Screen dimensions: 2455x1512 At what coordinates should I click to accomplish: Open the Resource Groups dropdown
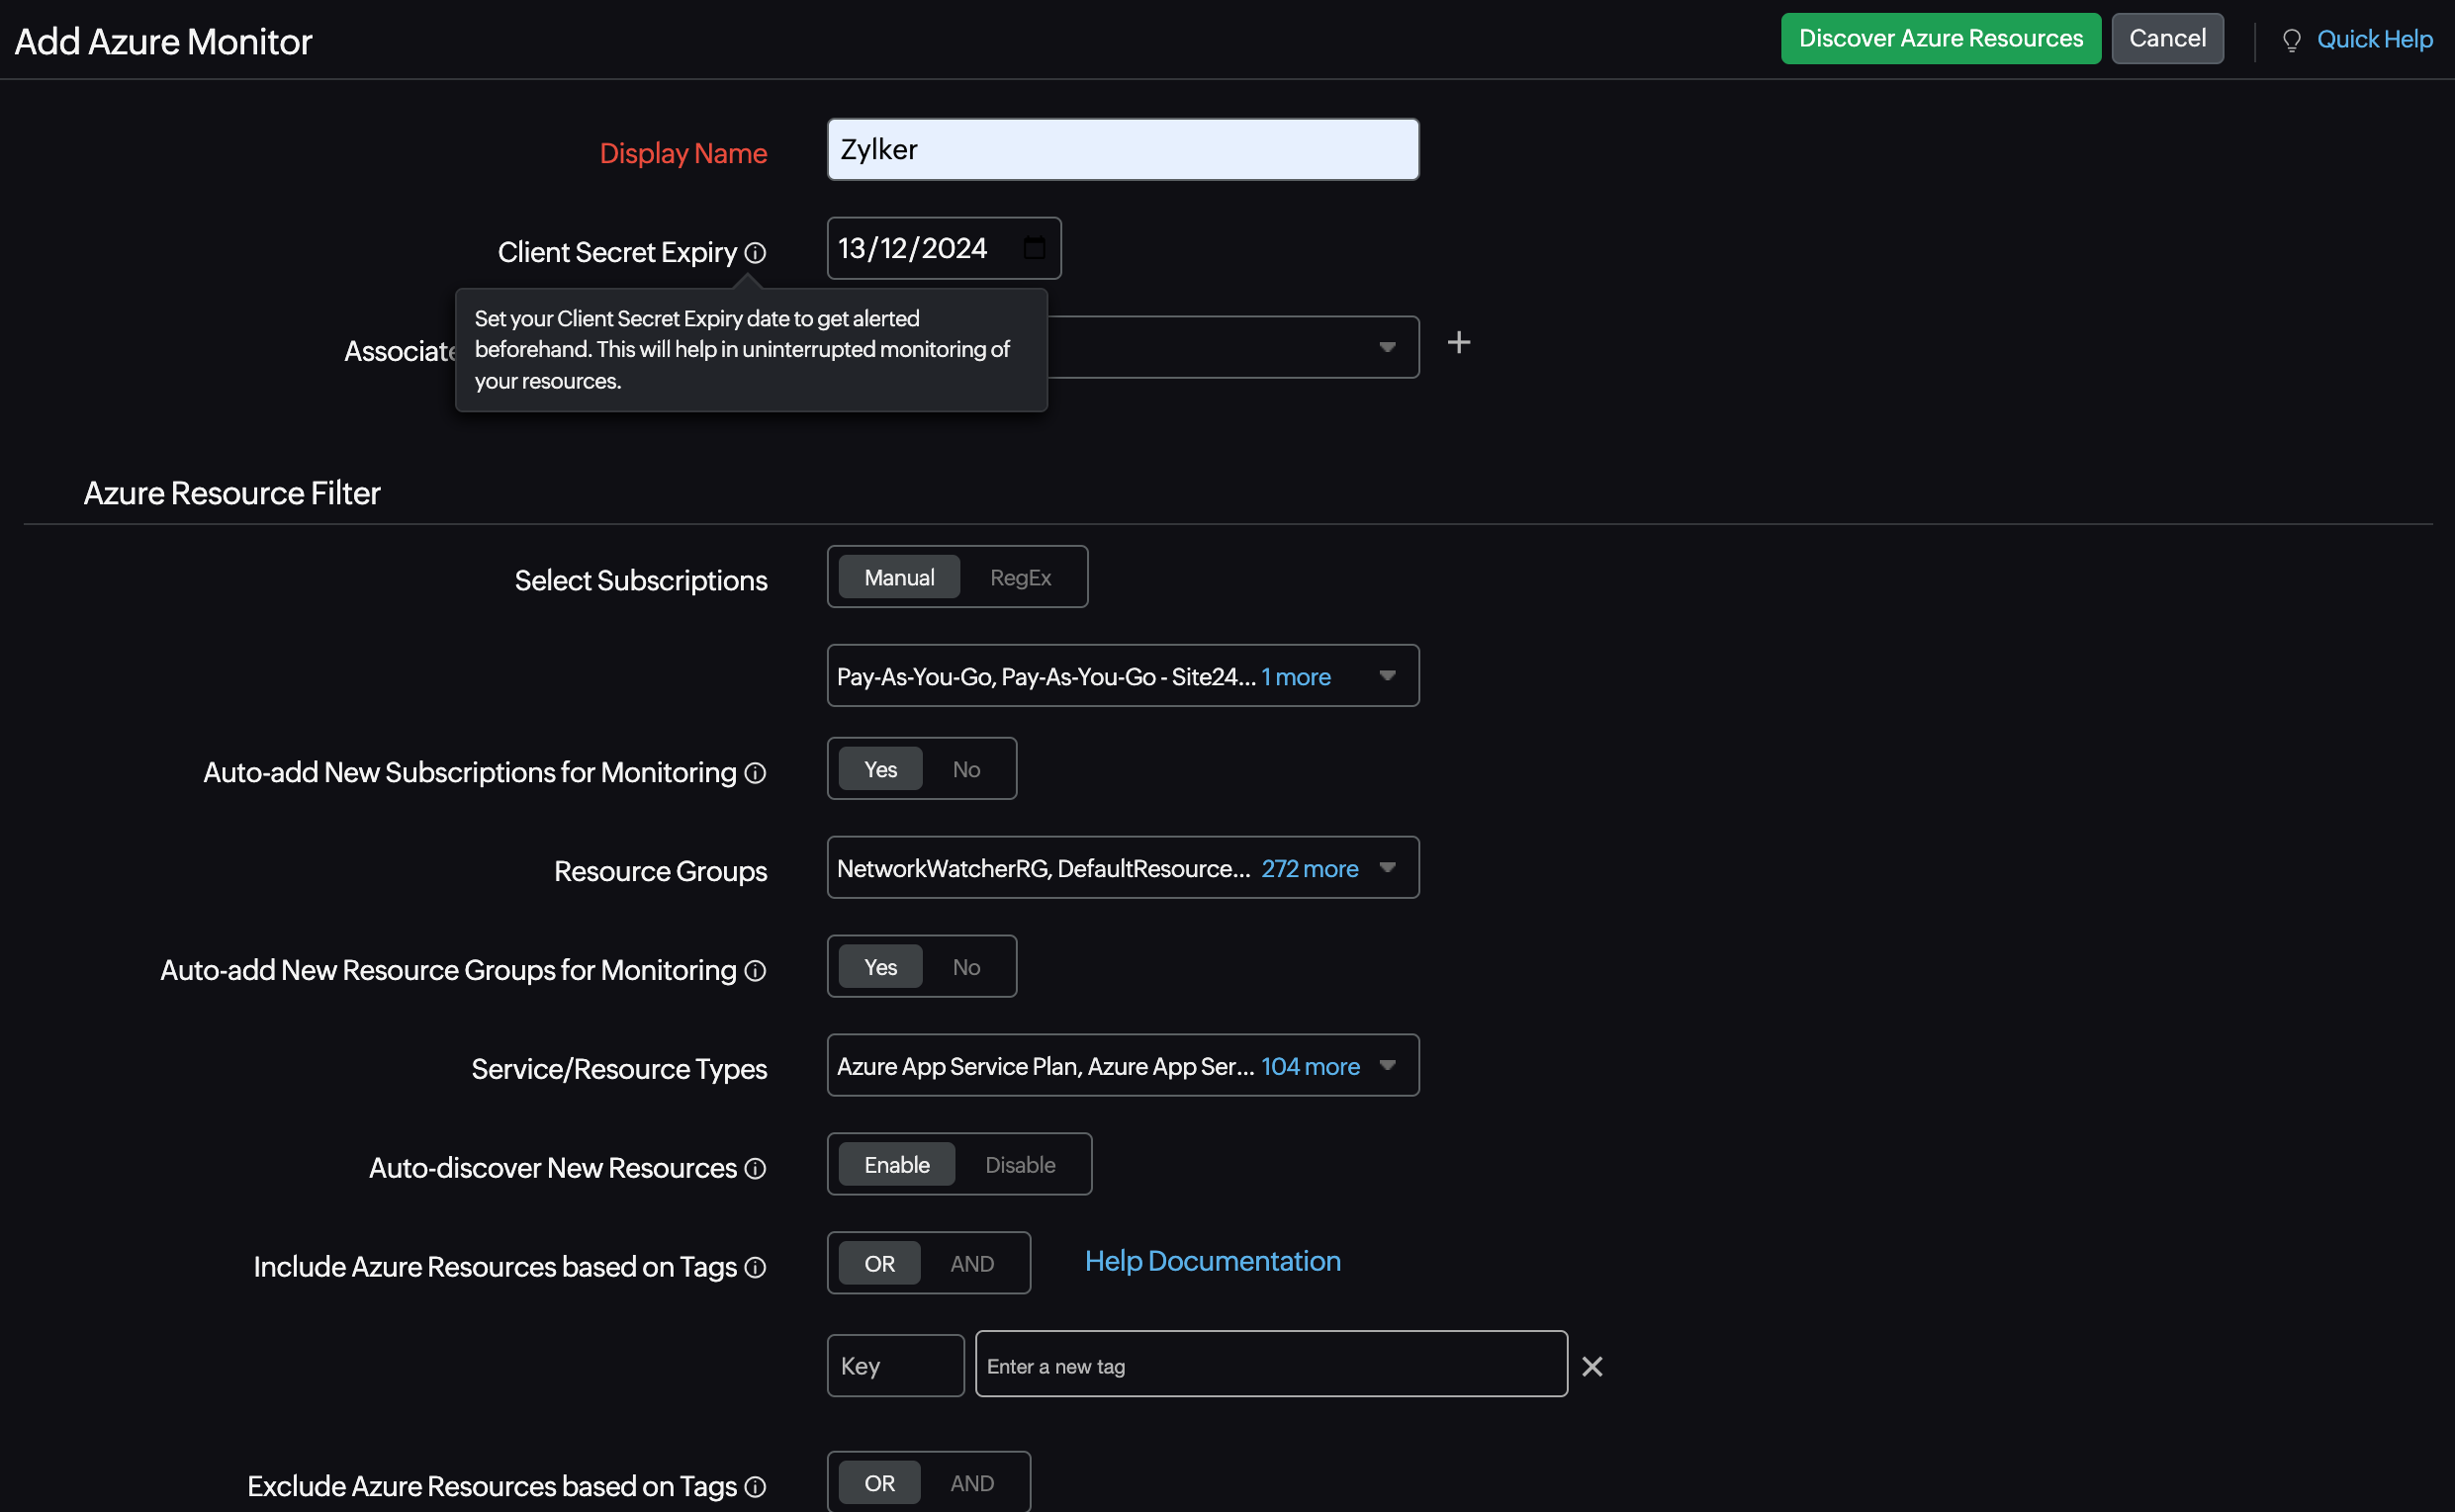pyautogui.click(x=1387, y=868)
